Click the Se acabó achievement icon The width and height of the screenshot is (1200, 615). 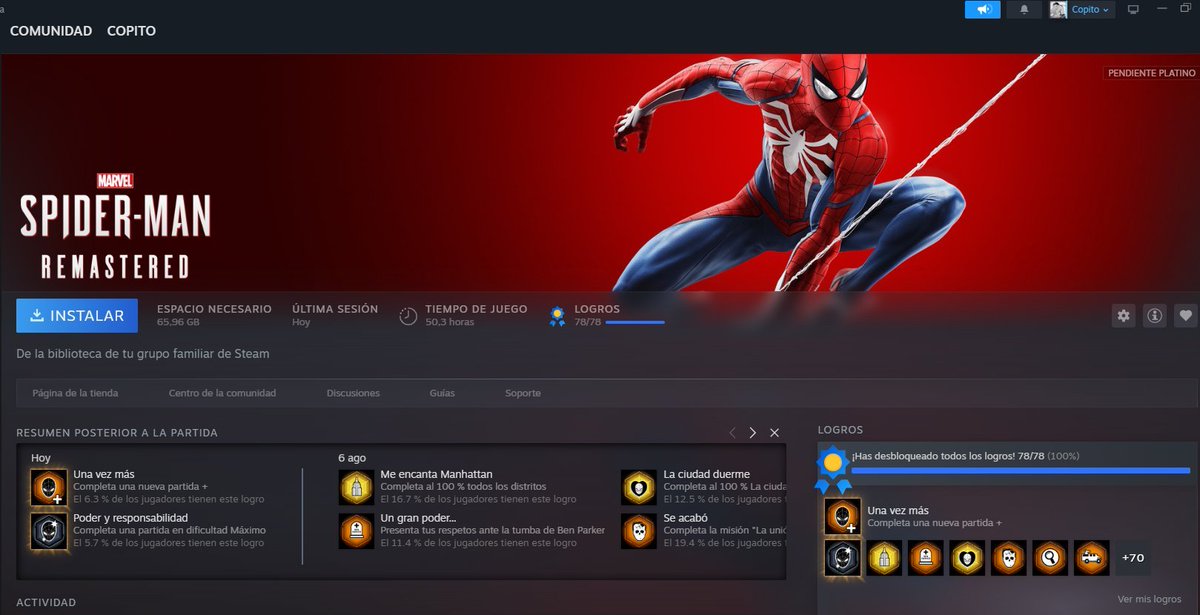click(638, 530)
